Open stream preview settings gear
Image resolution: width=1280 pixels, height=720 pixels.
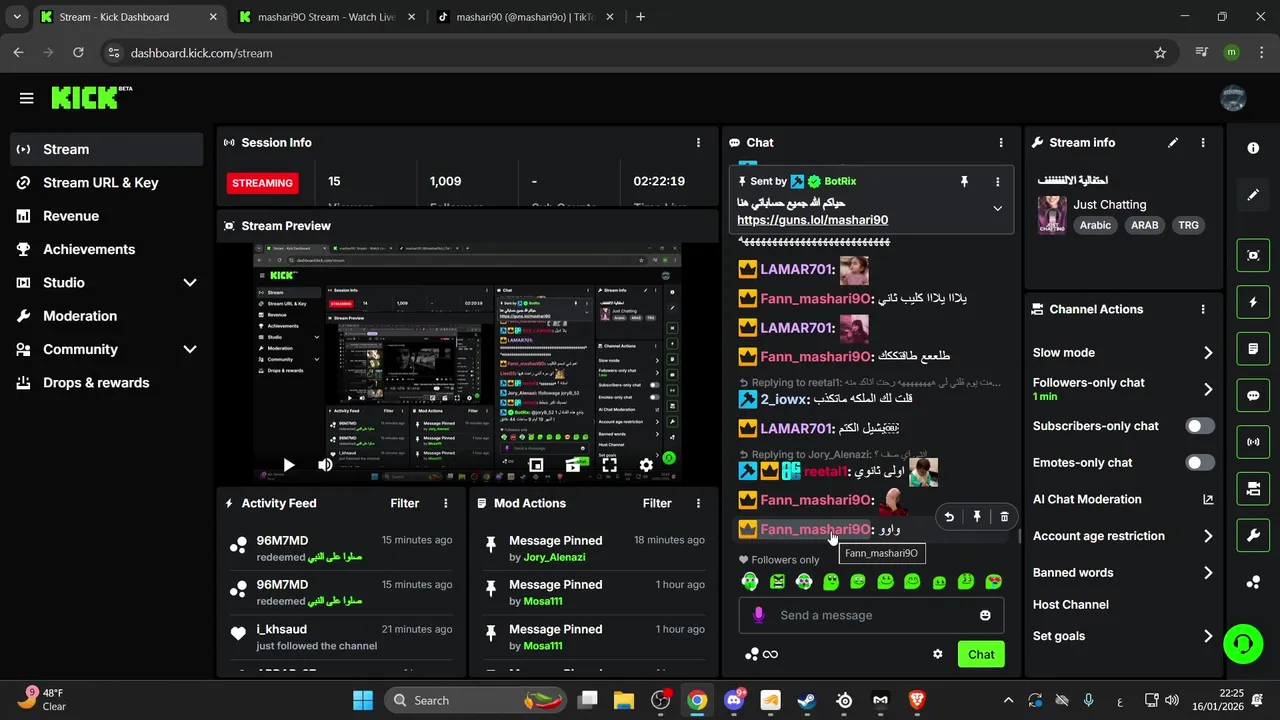[646, 465]
